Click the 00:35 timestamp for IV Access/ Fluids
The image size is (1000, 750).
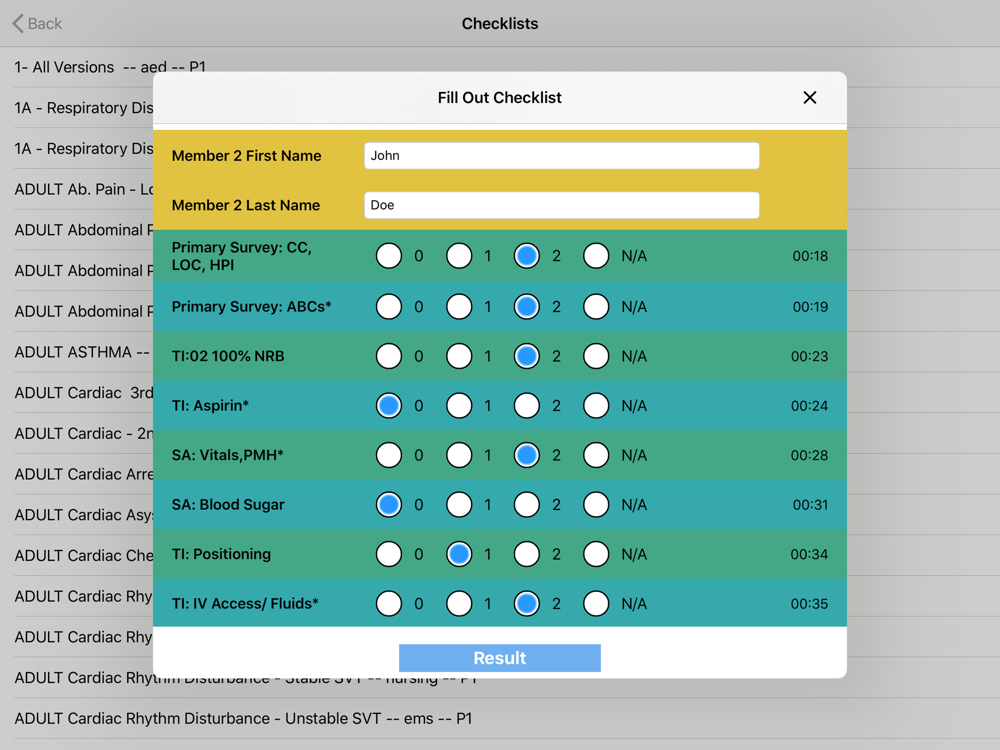click(809, 603)
